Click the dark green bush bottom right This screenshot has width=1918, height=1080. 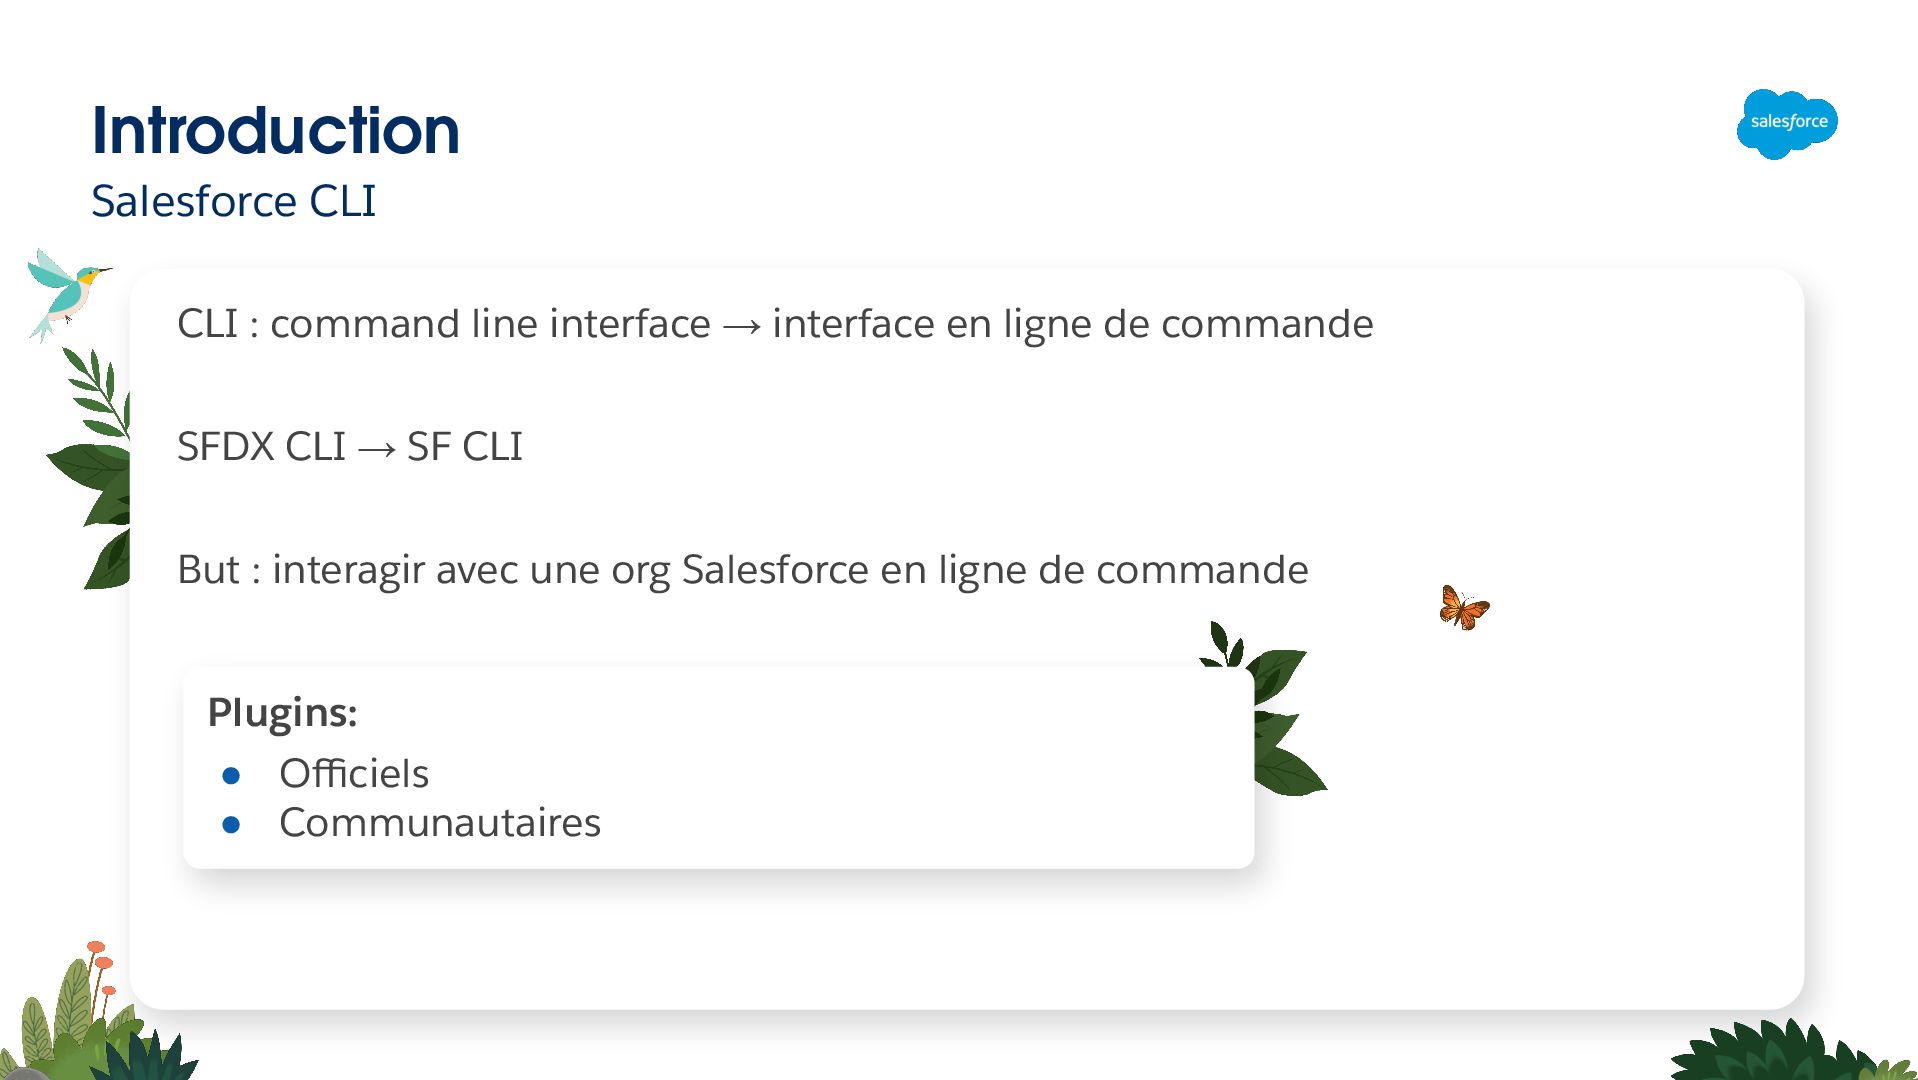pyautogui.click(x=1770, y=1054)
